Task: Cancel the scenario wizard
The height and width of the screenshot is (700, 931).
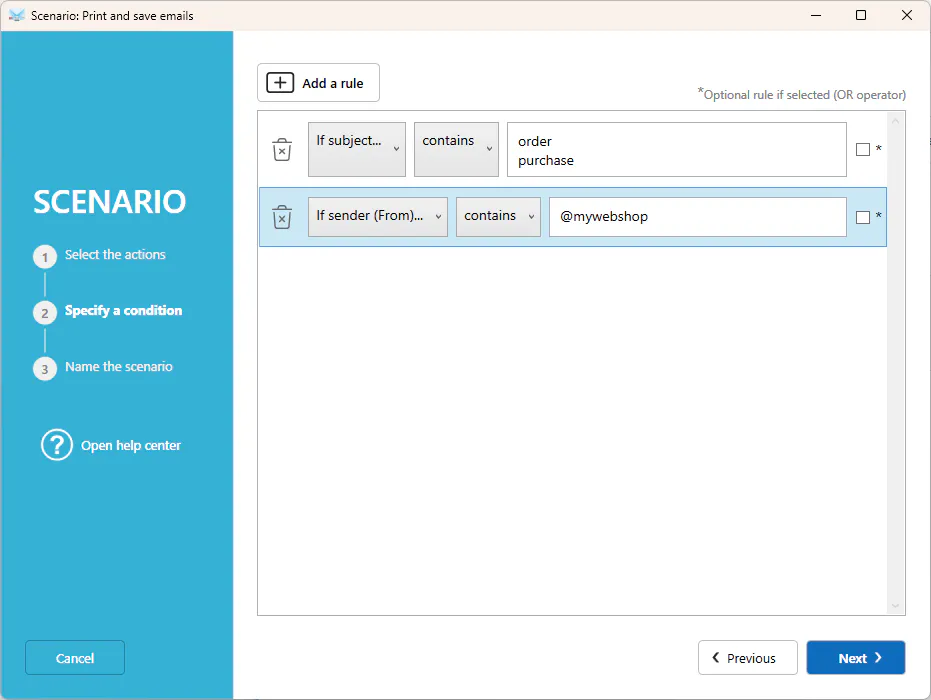Action: pos(75,657)
